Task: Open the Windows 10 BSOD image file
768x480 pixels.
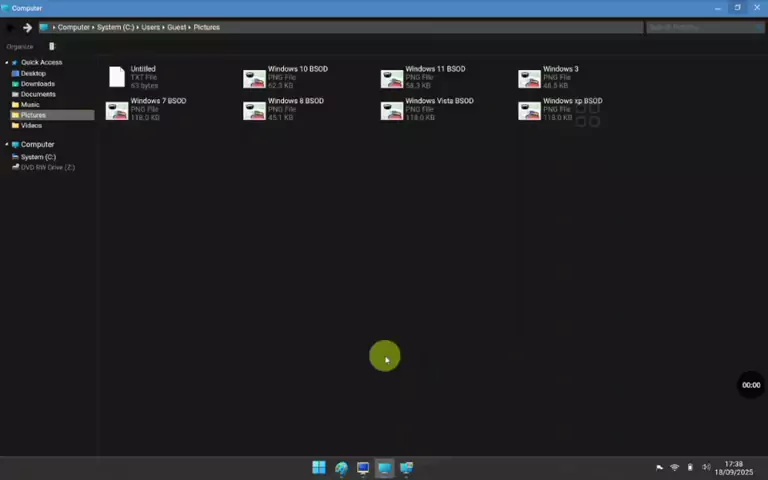Action: (x=255, y=78)
